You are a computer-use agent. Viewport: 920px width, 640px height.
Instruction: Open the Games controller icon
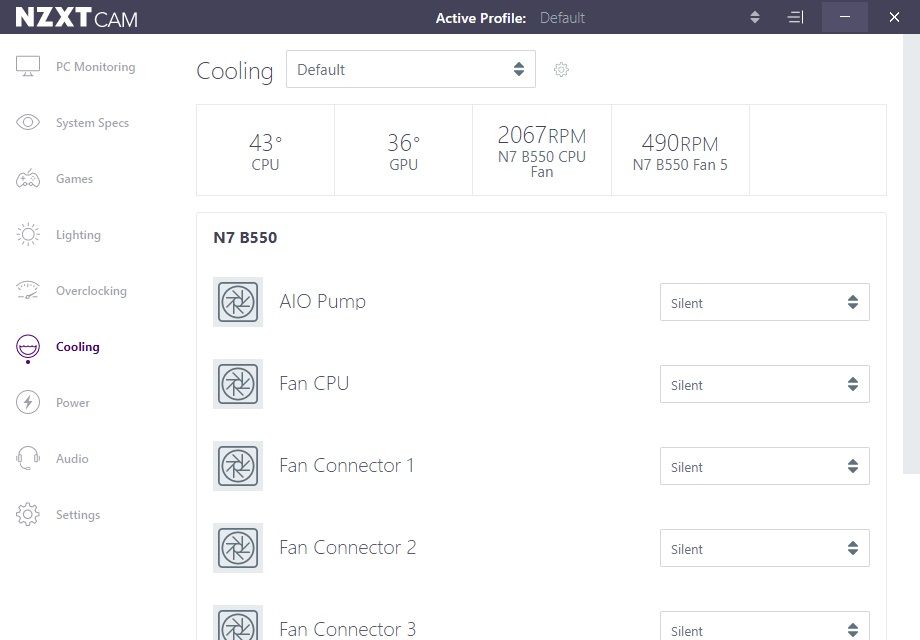[28, 178]
